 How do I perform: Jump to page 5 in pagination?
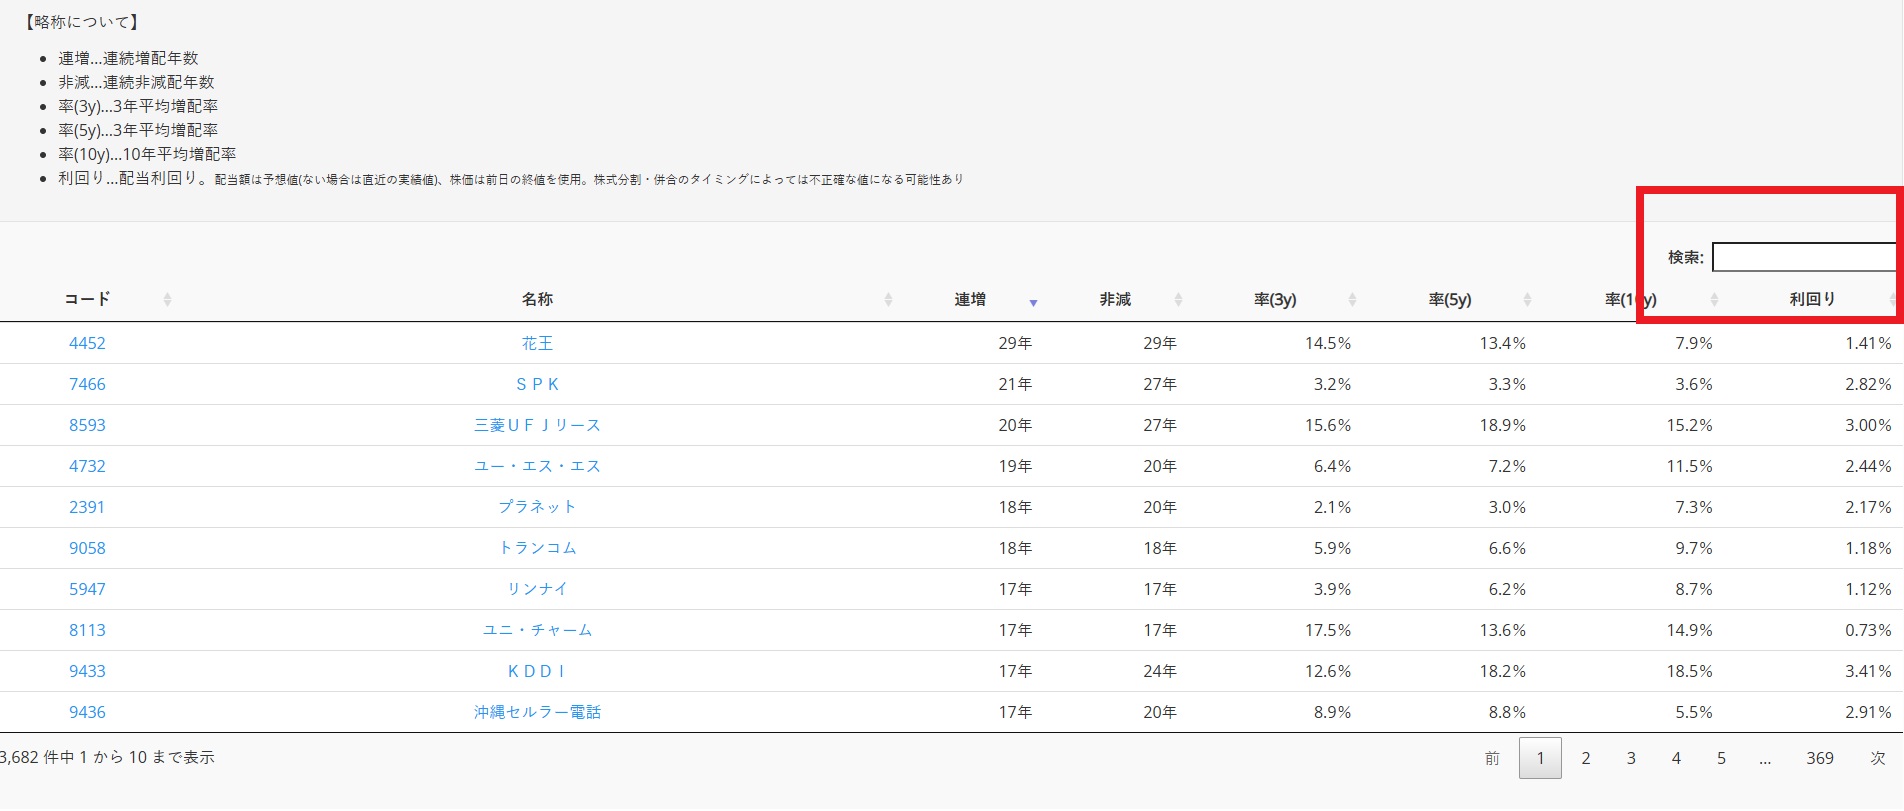(1721, 759)
